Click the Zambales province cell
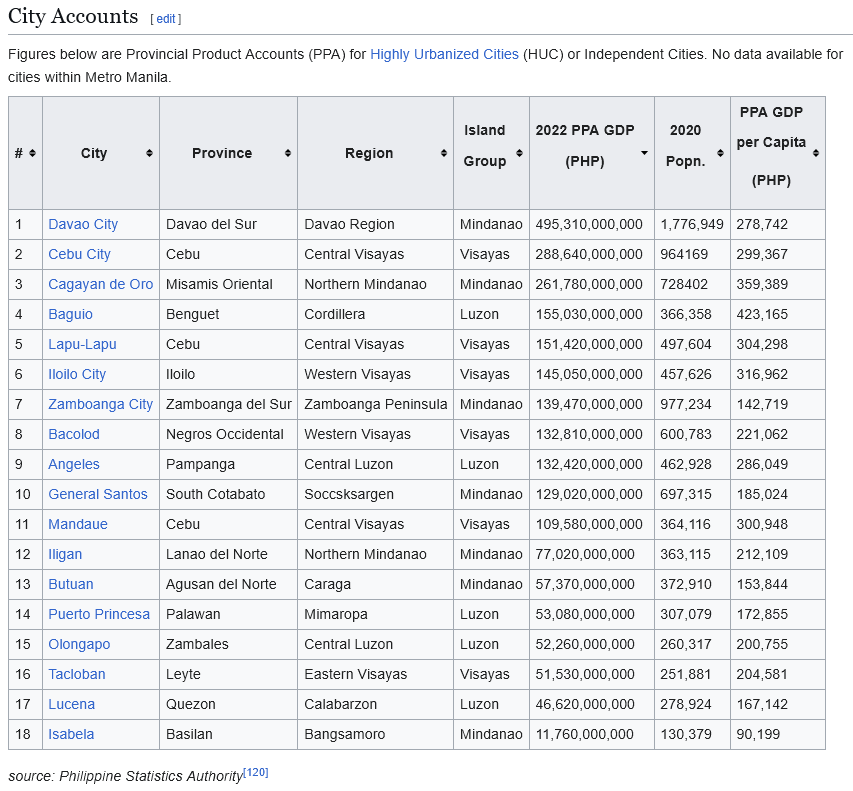This screenshot has height=791, width=853. click(x=228, y=644)
